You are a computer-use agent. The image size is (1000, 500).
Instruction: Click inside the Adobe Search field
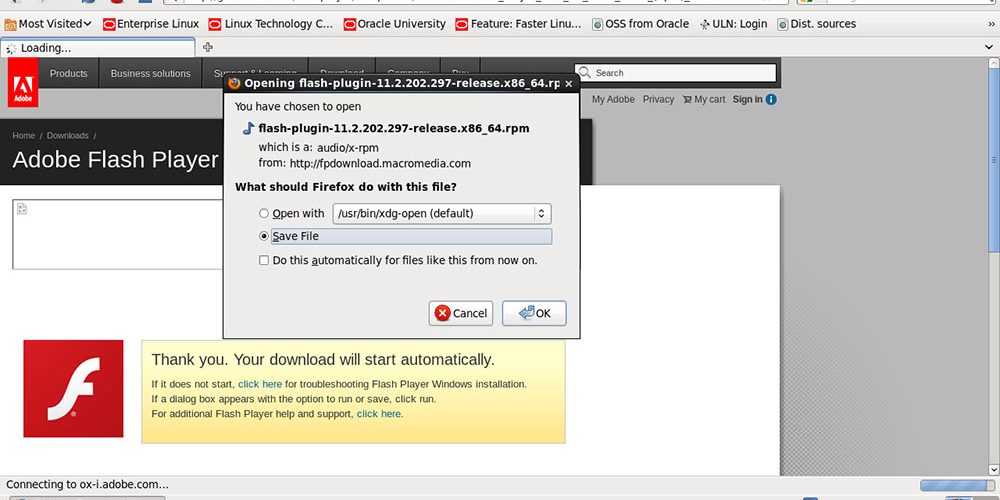[680, 73]
